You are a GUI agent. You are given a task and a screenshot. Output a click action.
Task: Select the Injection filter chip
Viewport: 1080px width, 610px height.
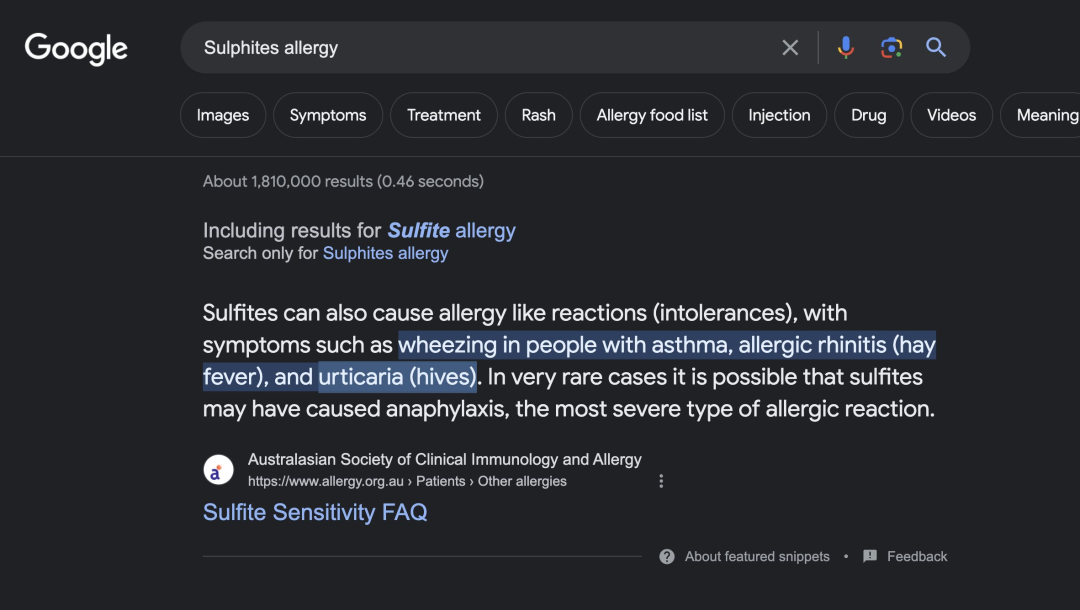[x=779, y=115]
